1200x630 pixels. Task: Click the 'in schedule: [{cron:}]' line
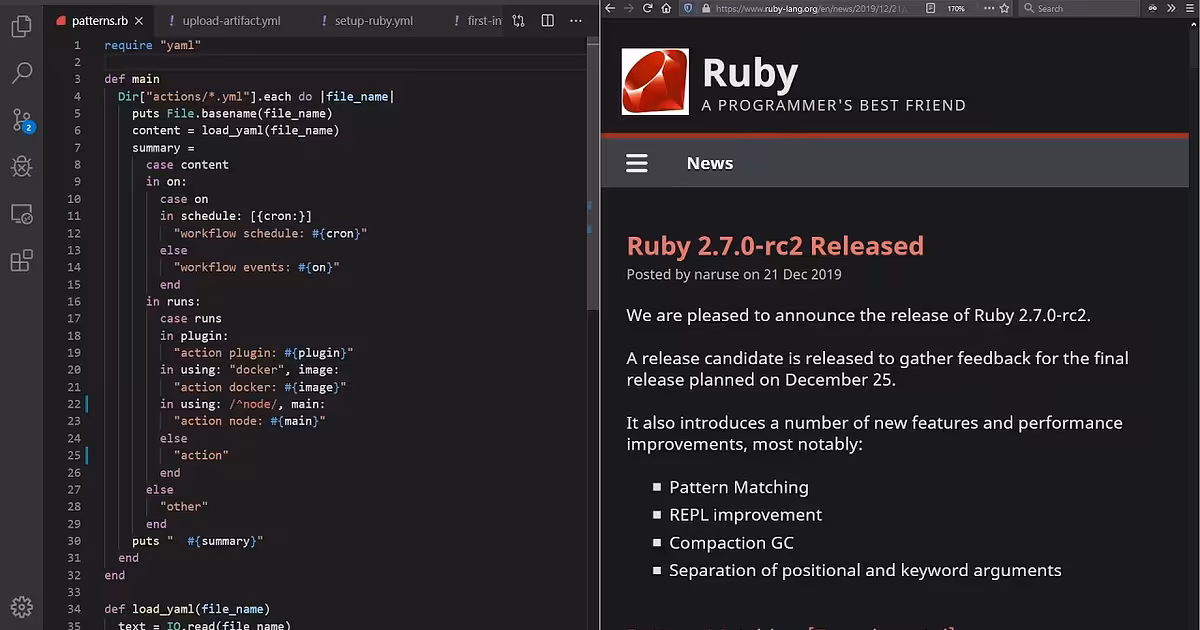(x=236, y=216)
